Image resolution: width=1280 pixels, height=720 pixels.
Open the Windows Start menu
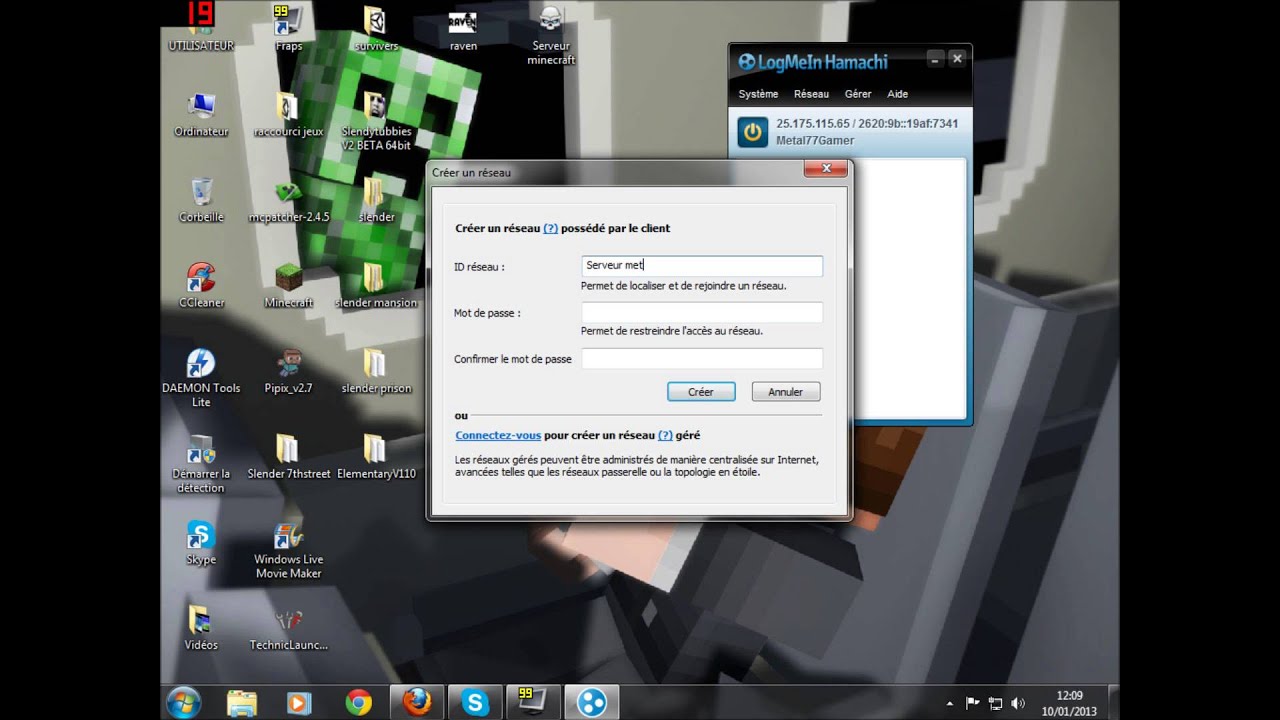(x=184, y=702)
